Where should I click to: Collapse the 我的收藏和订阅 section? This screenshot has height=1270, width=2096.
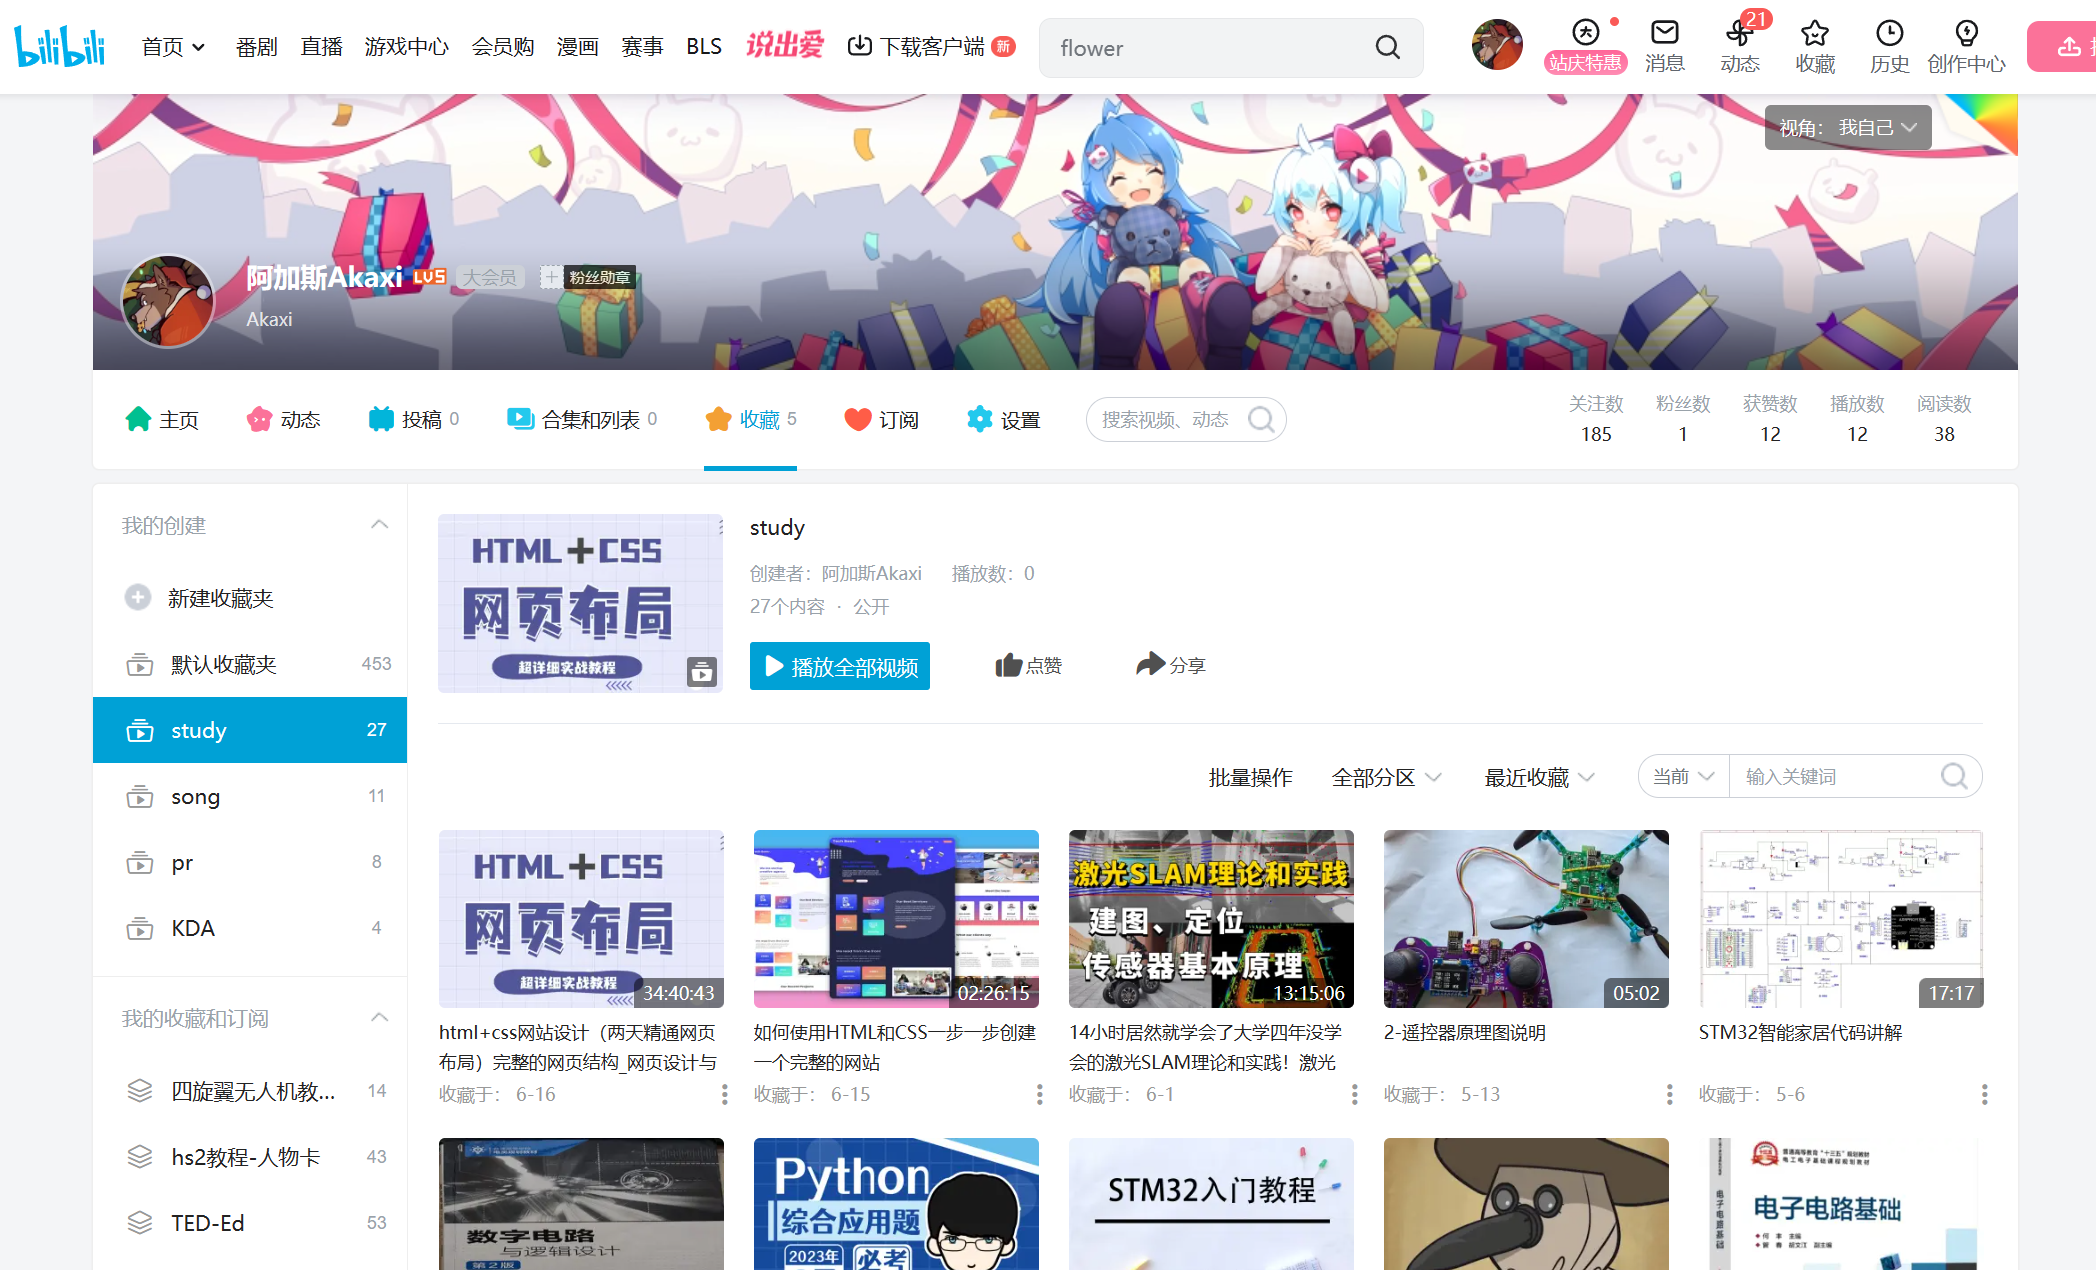pos(379,1017)
